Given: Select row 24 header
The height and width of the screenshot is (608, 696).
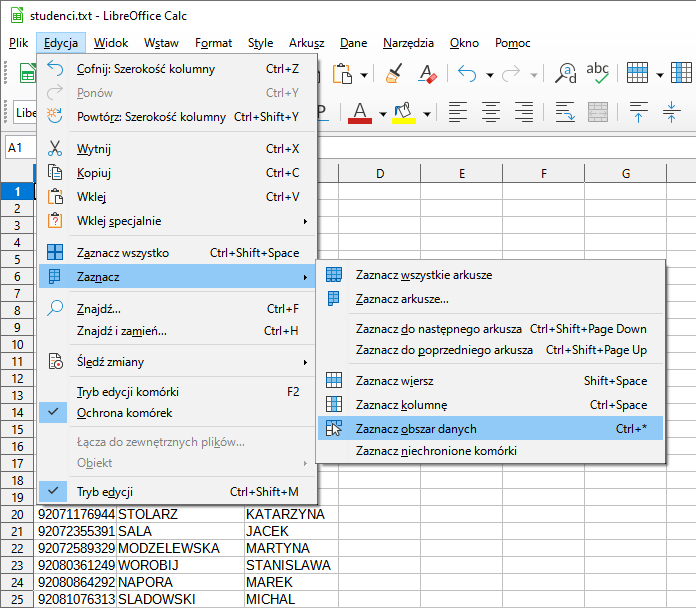Looking at the screenshot, I should point(17,582).
